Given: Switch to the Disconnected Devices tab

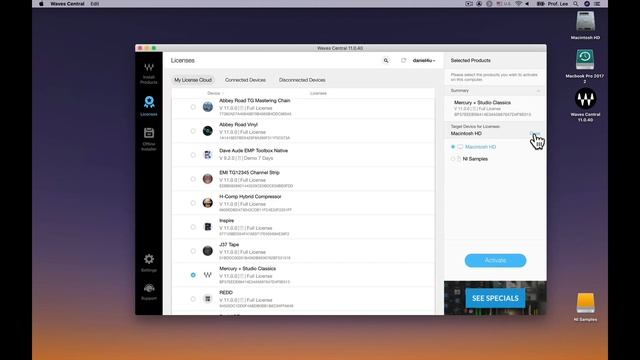Looking at the screenshot, I should click(302, 80).
